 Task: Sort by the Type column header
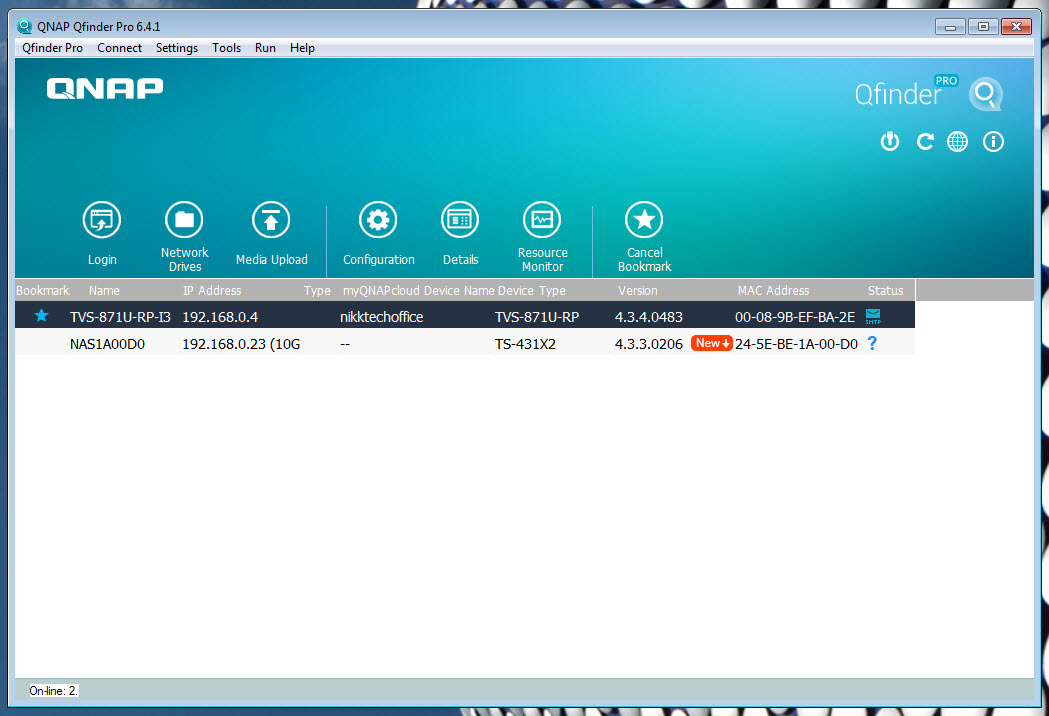point(317,290)
